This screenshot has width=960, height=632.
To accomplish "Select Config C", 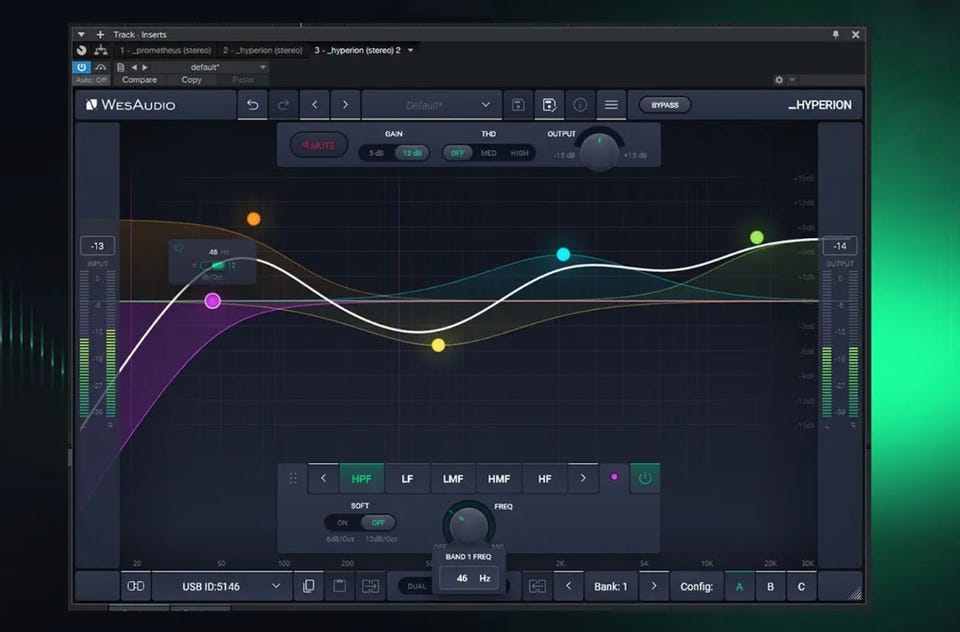I will coord(801,586).
